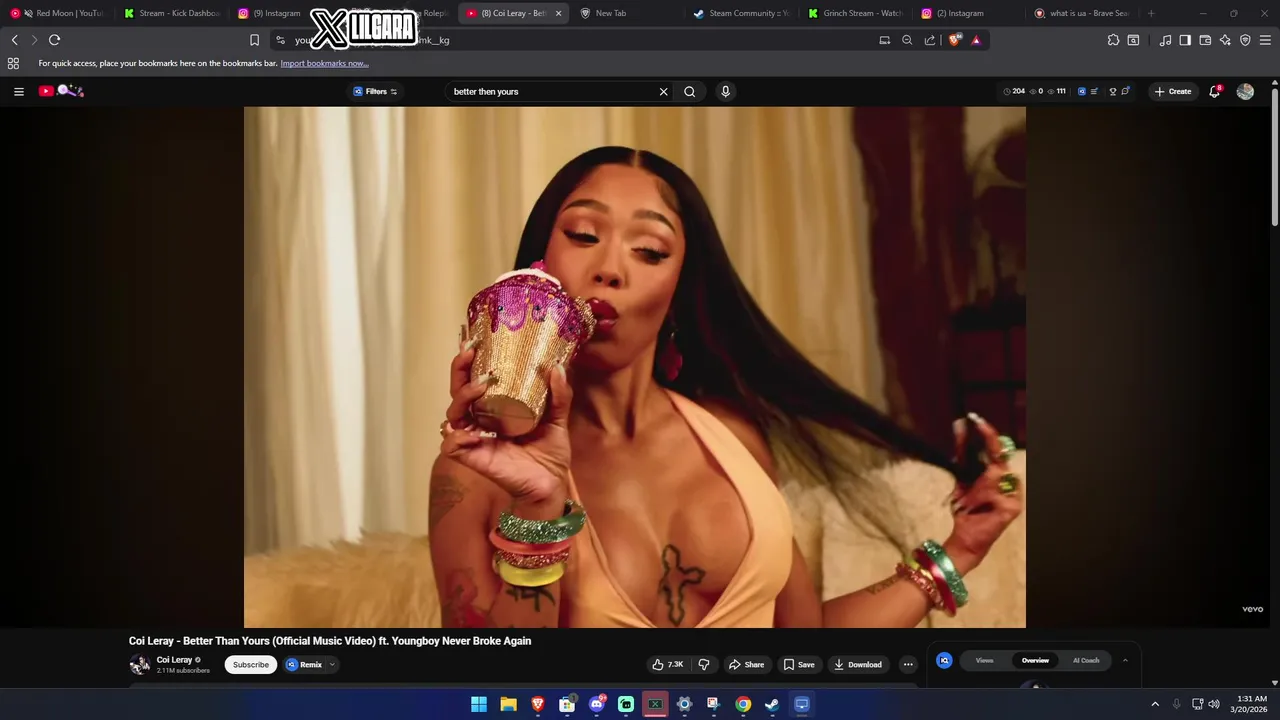Go back using browser back arrow
The width and height of the screenshot is (1280, 720).
click(14, 40)
